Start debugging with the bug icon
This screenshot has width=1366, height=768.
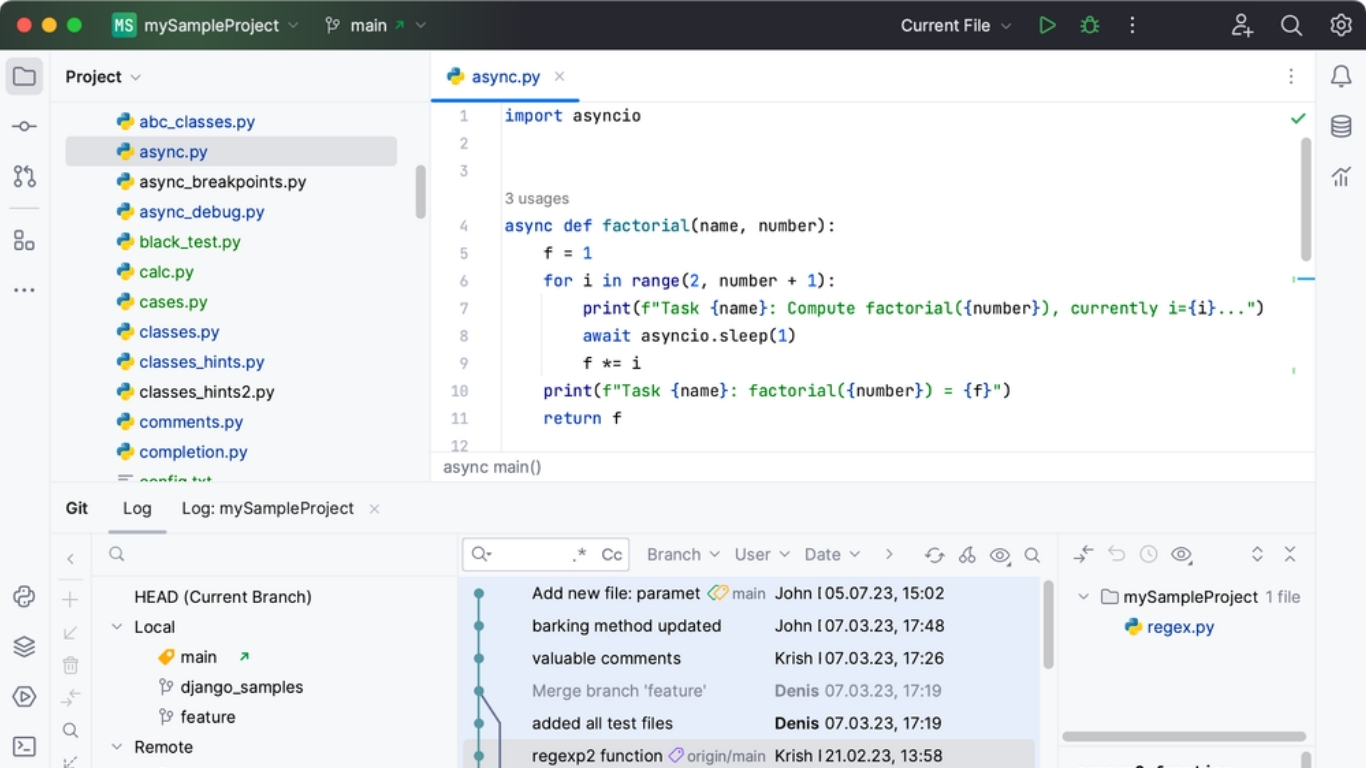1089,25
